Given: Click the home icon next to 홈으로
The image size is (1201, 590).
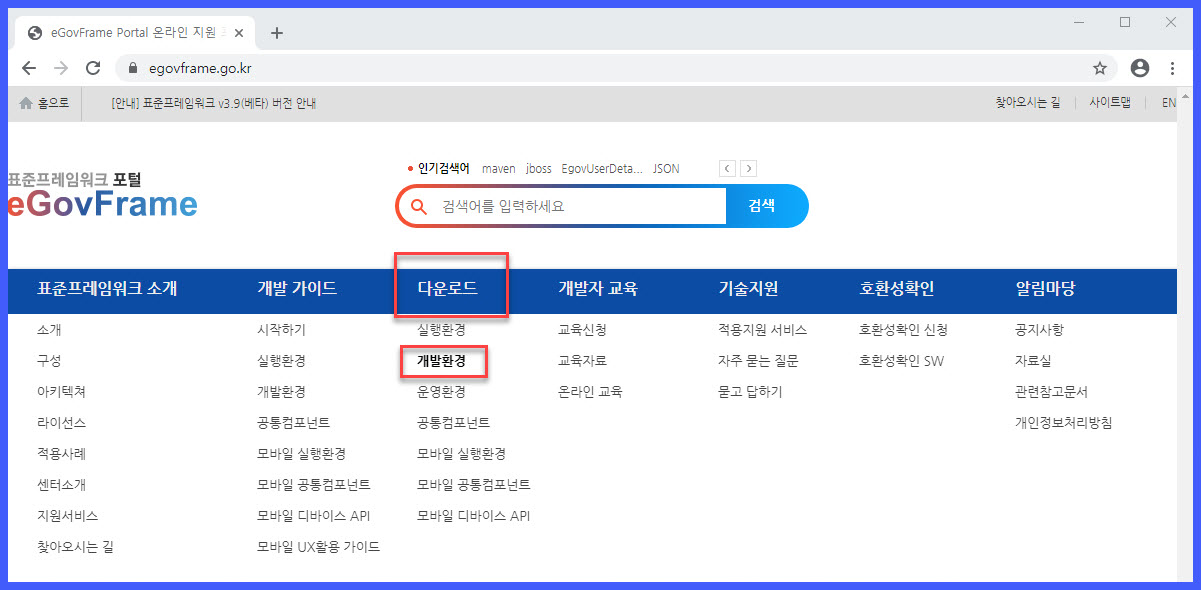Looking at the screenshot, I should click(x=26, y=102).
